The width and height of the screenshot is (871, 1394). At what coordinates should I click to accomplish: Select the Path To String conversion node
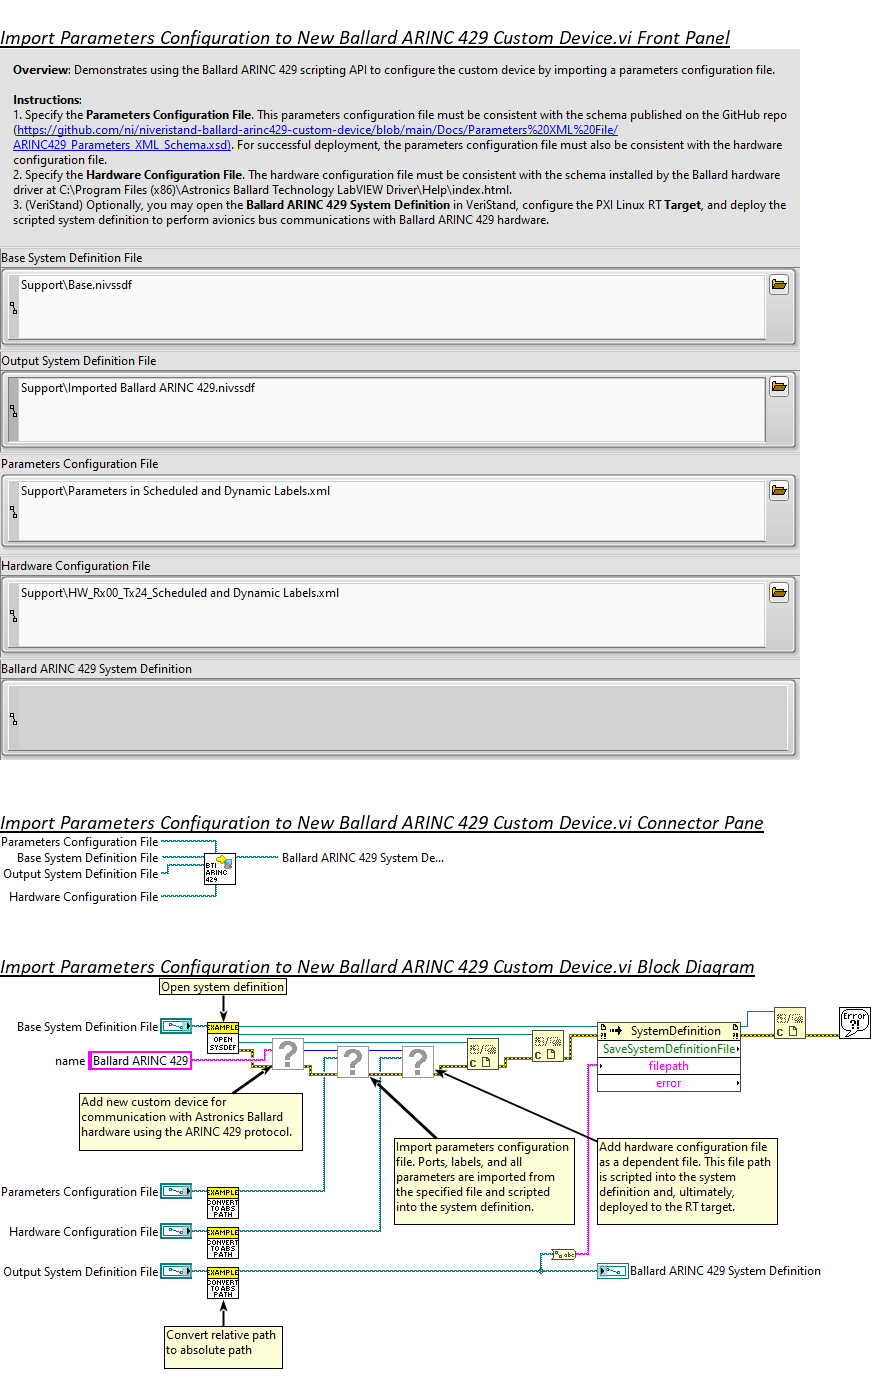click(x=564, y=1254)
